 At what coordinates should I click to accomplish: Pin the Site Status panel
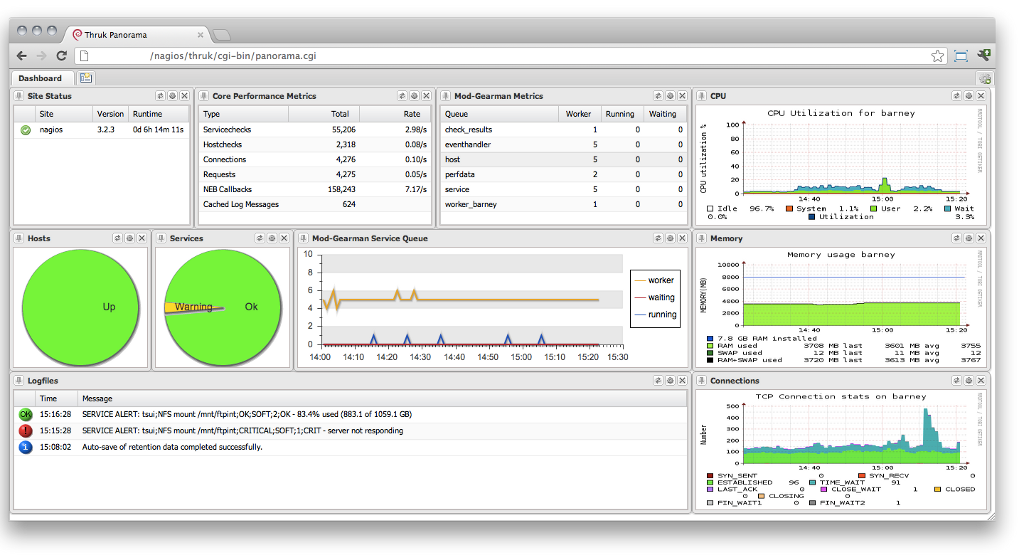pos(19,96)
